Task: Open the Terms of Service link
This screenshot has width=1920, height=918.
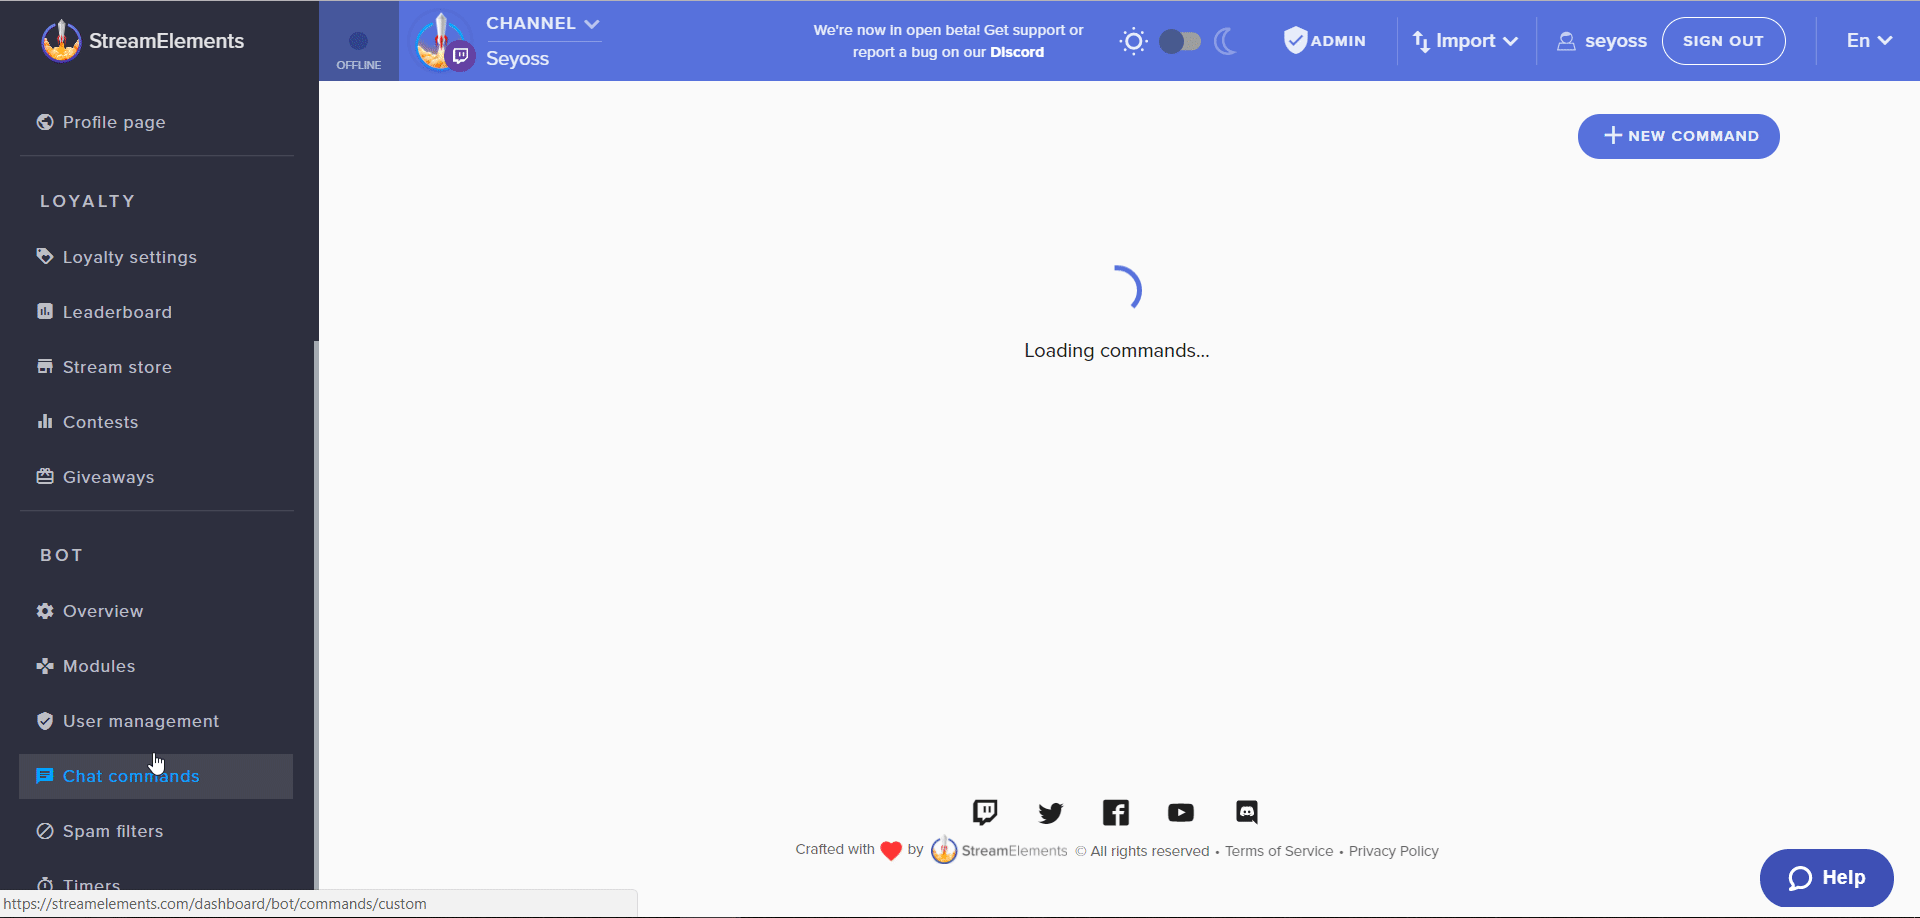Action: pyautogui.click(x=1279, y=851)
